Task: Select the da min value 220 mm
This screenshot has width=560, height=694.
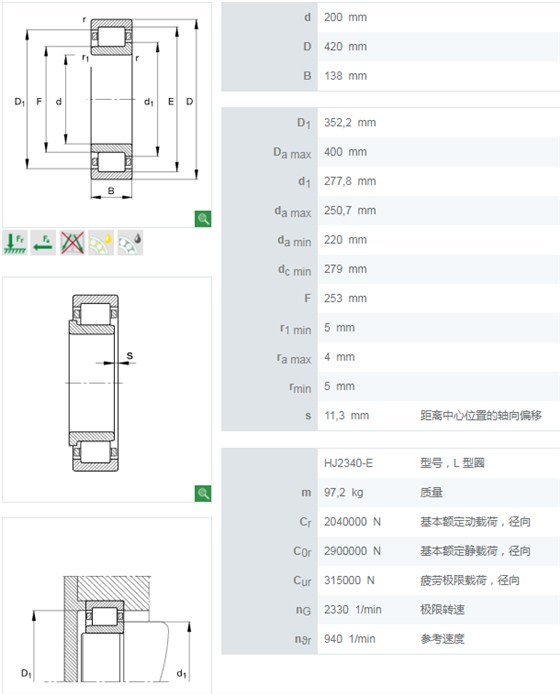Action: point(345,239)
